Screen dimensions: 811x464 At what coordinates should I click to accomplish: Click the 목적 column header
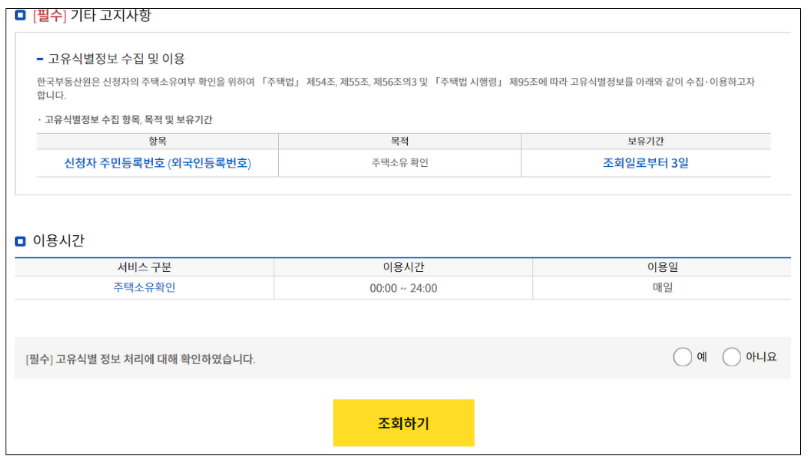click(x=400, y=141)
